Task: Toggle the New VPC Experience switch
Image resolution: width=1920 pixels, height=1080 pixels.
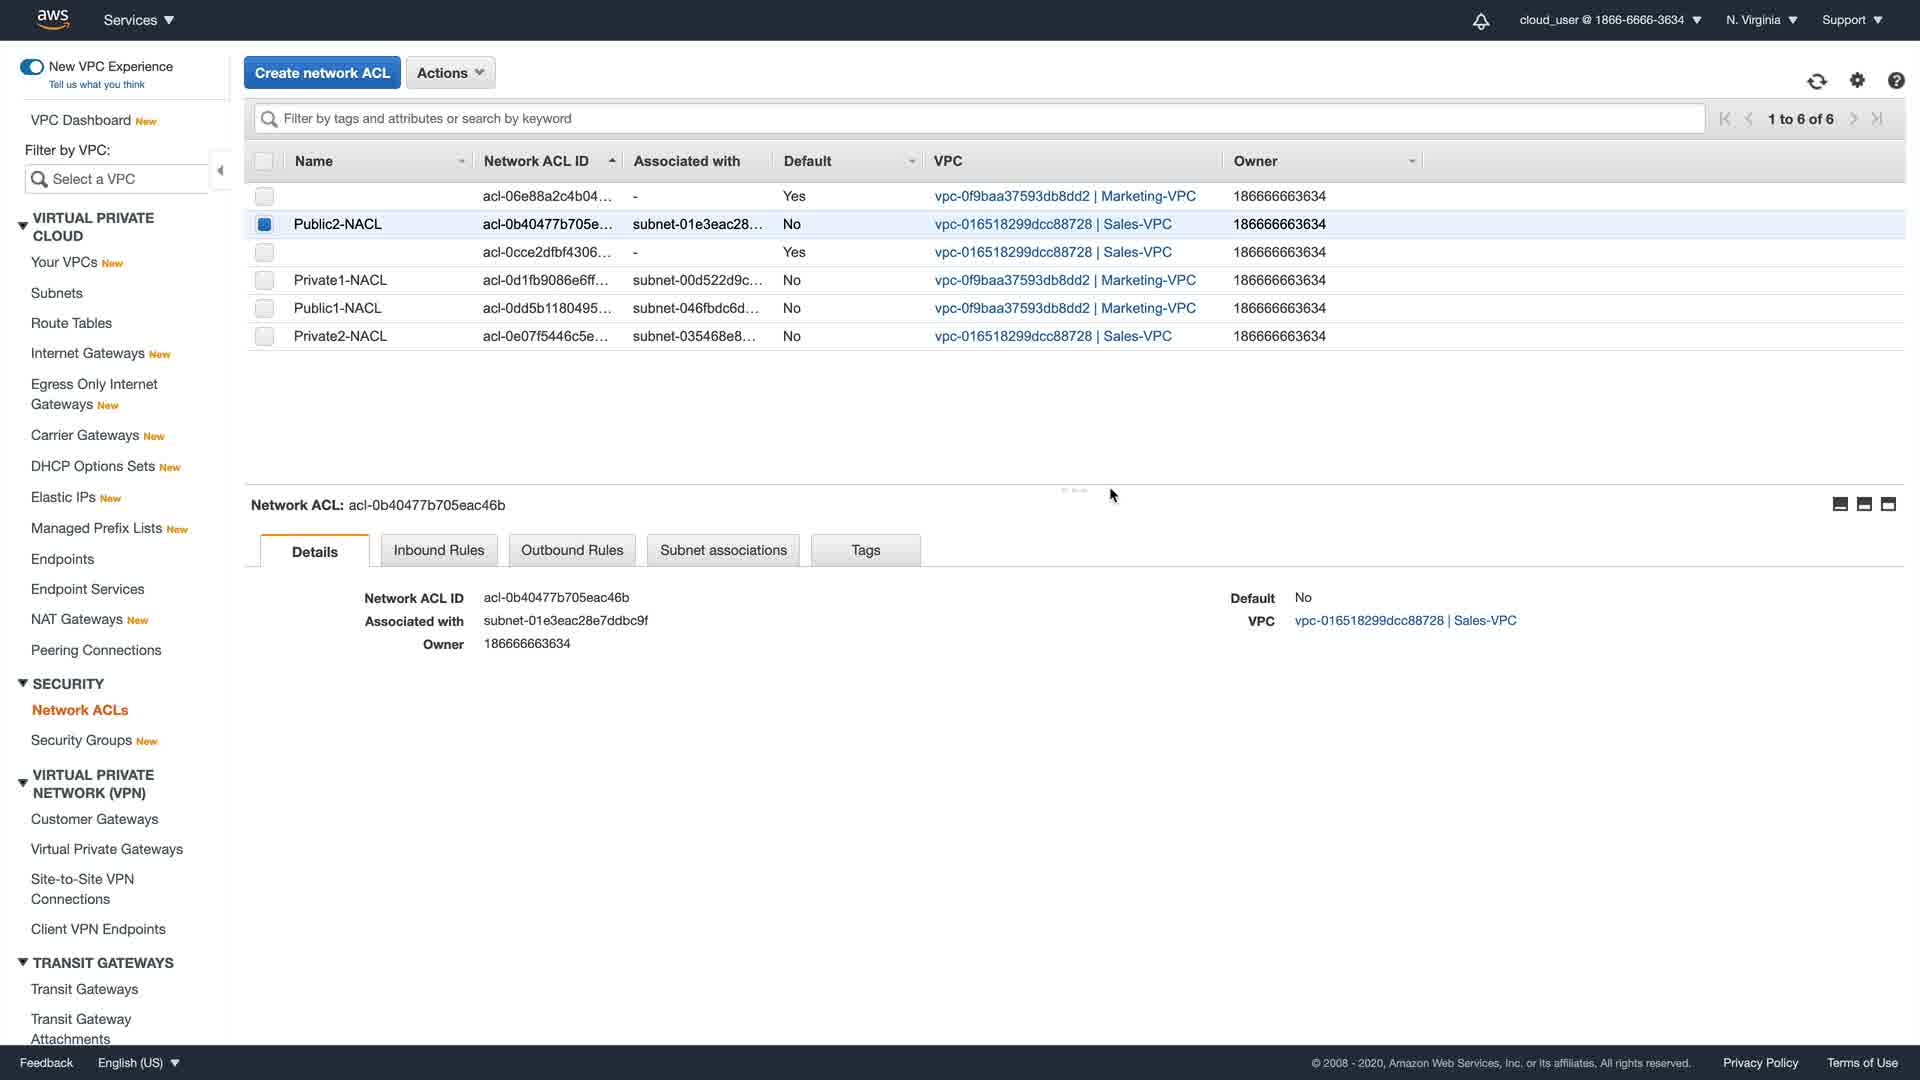Action: click(32, 67)
